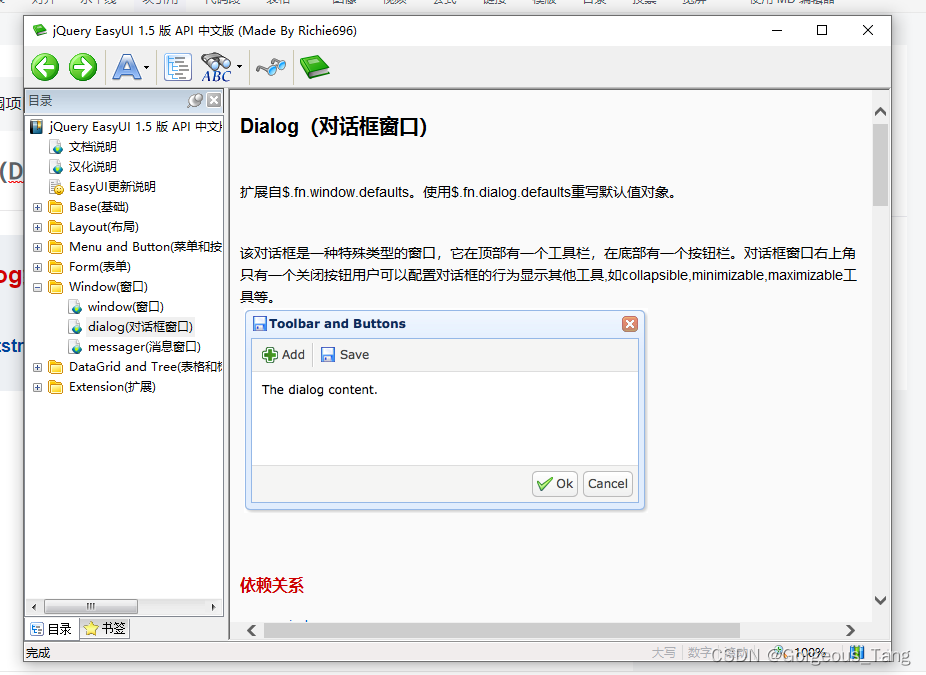
Task: Collapse the Window(窗口) folder
Action: coord(37,288)
